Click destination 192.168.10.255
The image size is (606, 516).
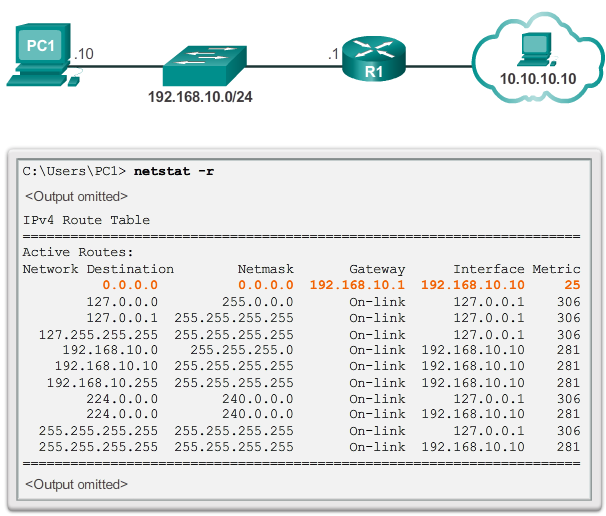[102, 383]
